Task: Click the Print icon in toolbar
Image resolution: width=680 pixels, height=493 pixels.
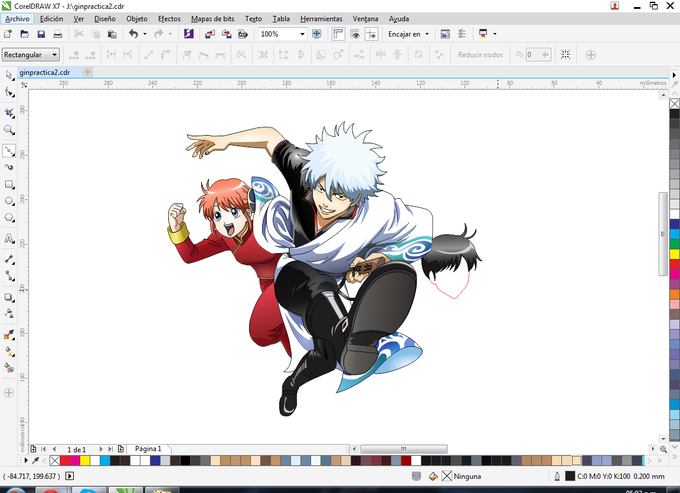Action: (x=57, y=34)
